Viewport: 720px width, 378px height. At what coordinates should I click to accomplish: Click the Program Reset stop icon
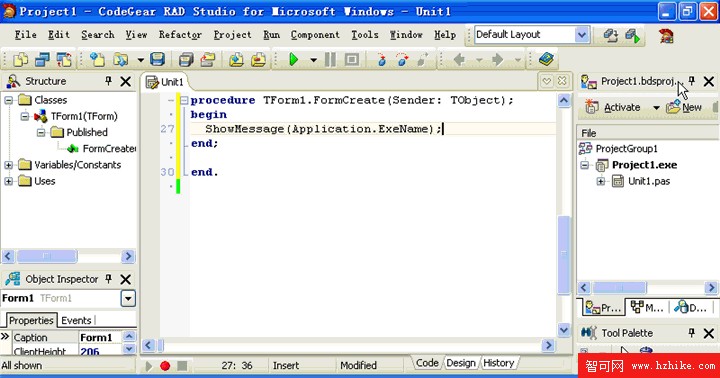[x=352, y=60]
